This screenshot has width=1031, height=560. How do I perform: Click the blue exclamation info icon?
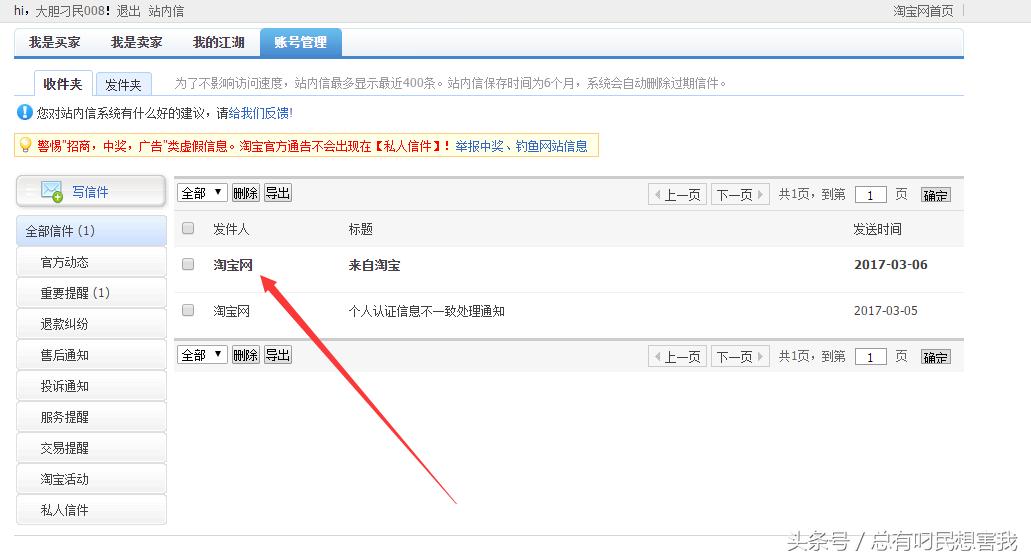[24, 112]
